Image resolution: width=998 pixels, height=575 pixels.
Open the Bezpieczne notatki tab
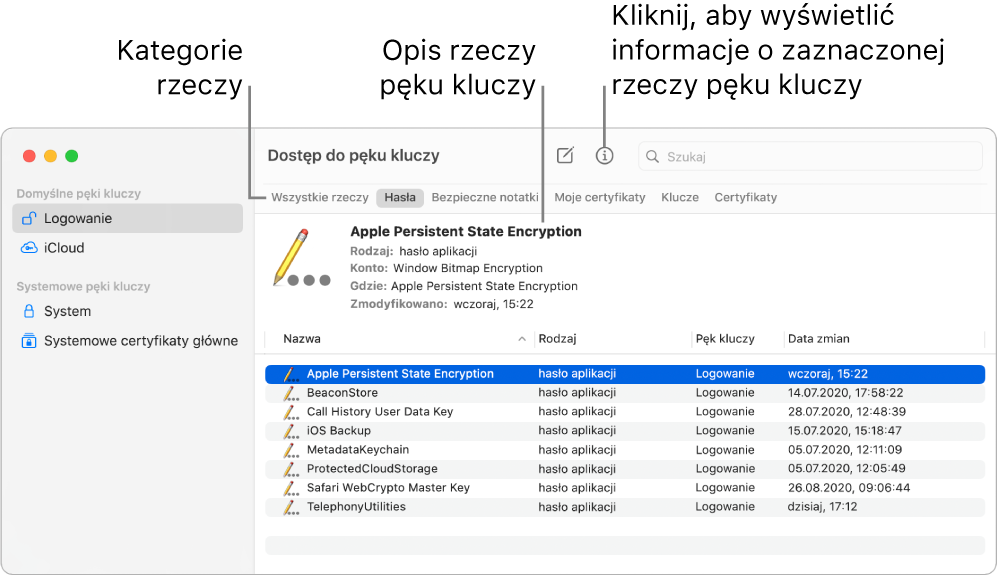pyautogui.click(x=485, y=198)
